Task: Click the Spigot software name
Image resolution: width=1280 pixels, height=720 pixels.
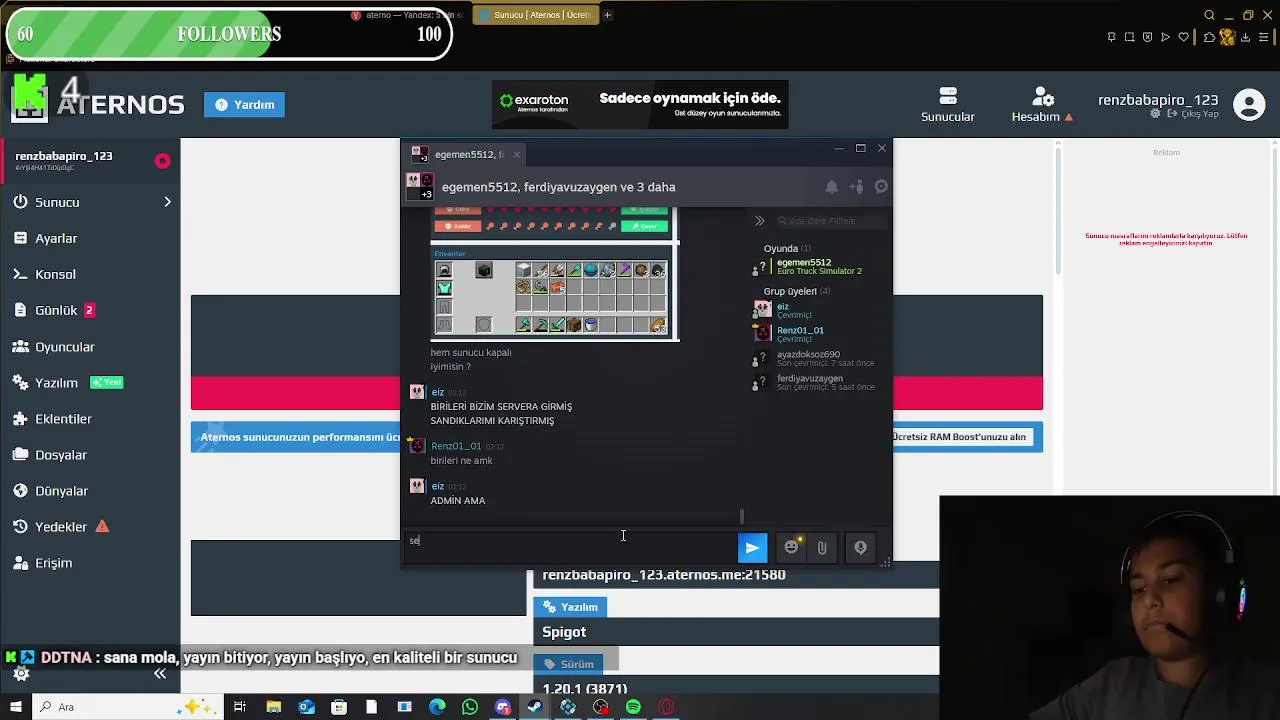Action: [564, 632]
